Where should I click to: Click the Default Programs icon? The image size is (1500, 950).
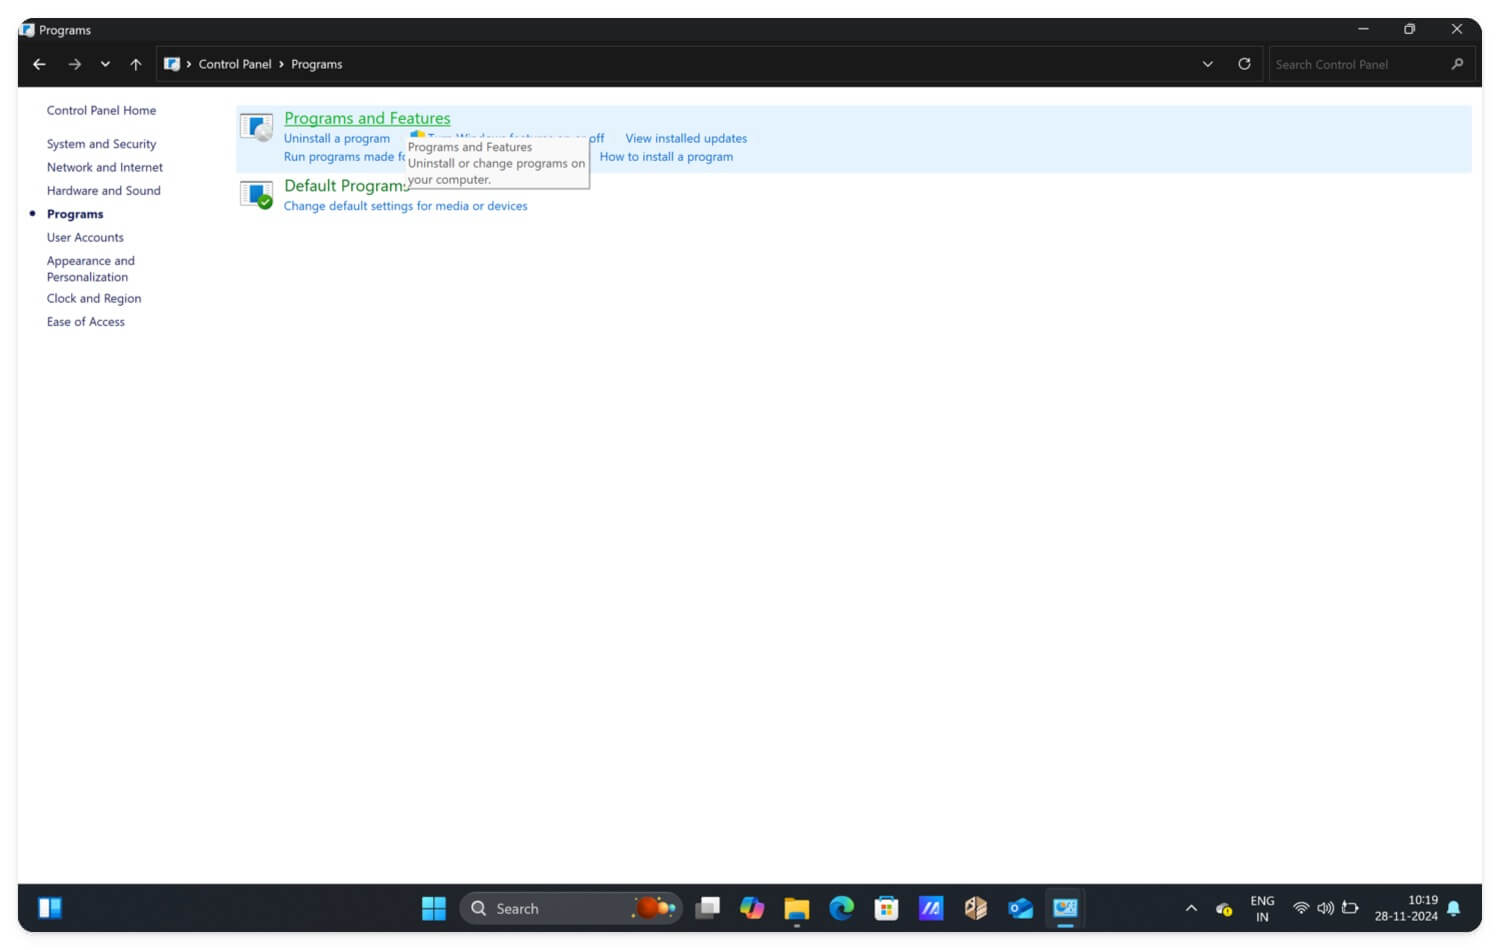click(x=255, y=194)
